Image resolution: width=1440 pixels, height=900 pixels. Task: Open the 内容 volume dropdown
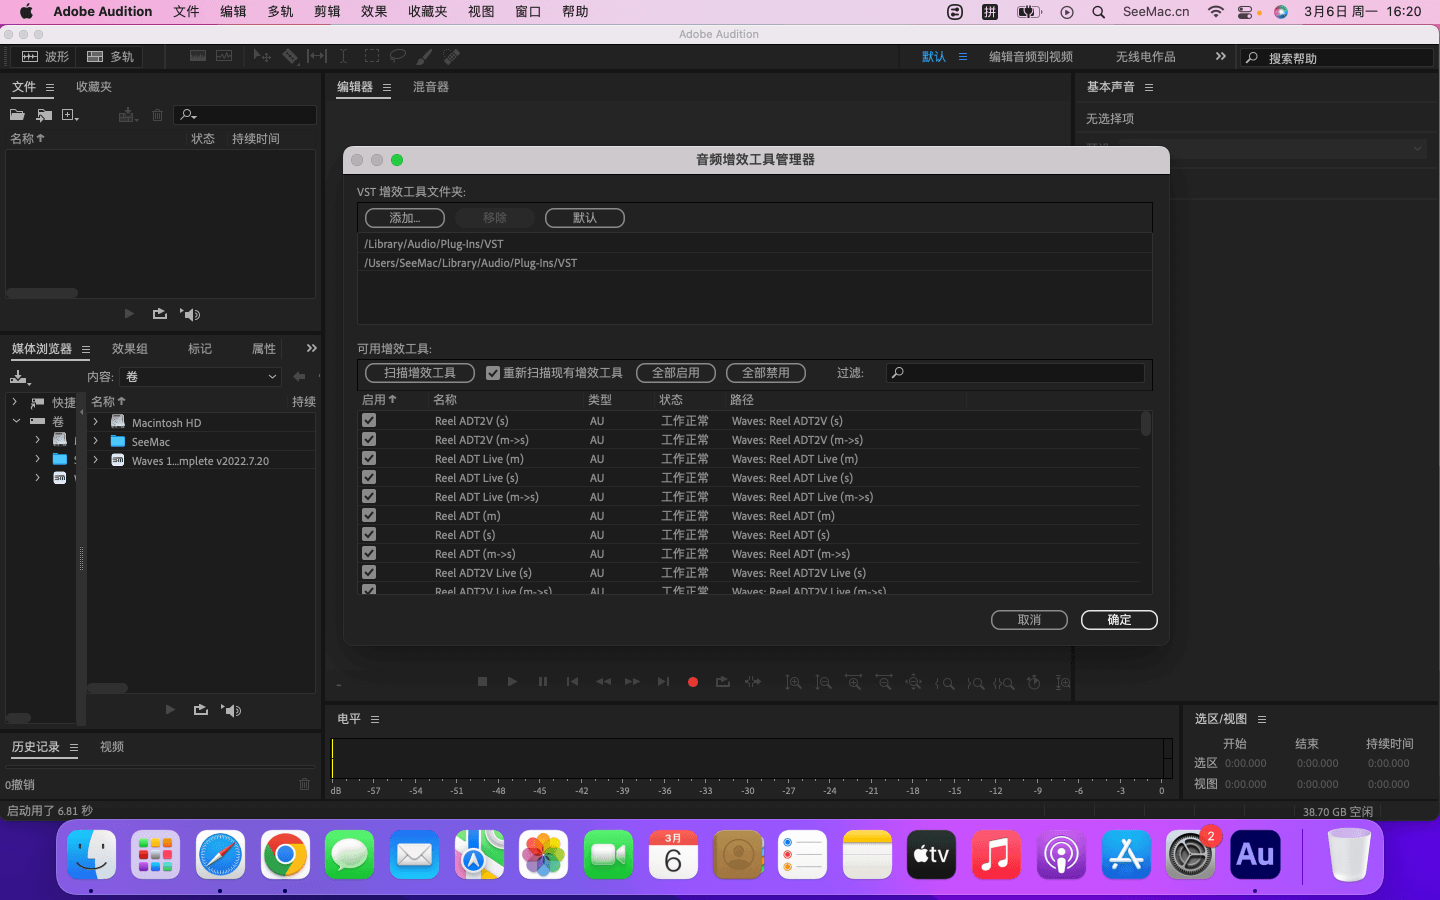[x=200, y=377]
